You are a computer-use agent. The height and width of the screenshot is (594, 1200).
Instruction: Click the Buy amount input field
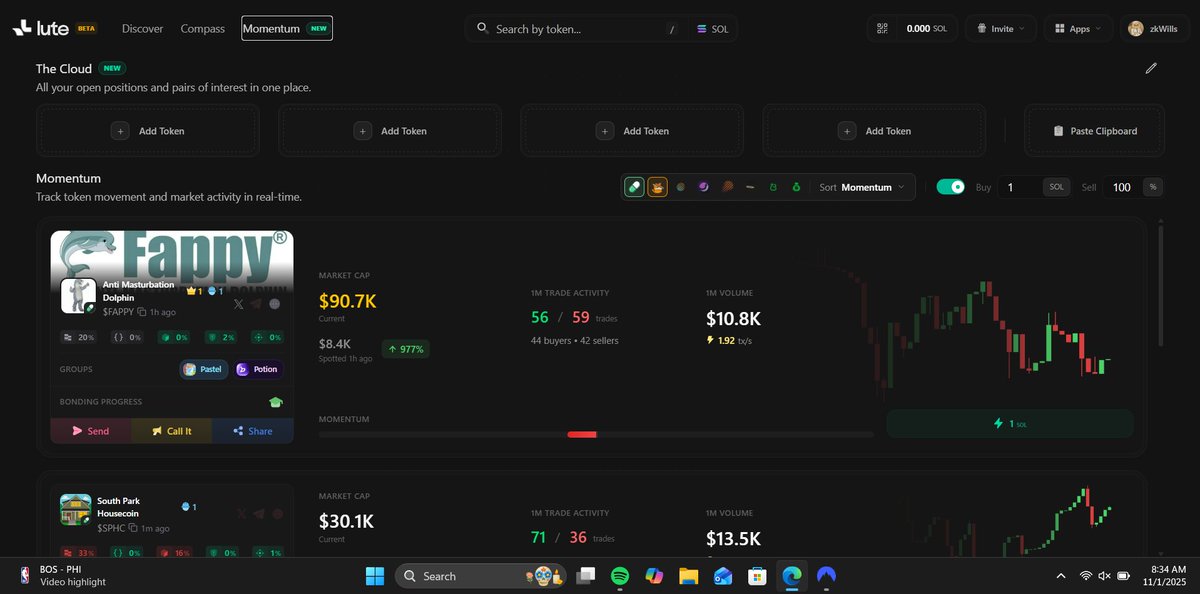pyautogui.click(x=1021, y=187)
